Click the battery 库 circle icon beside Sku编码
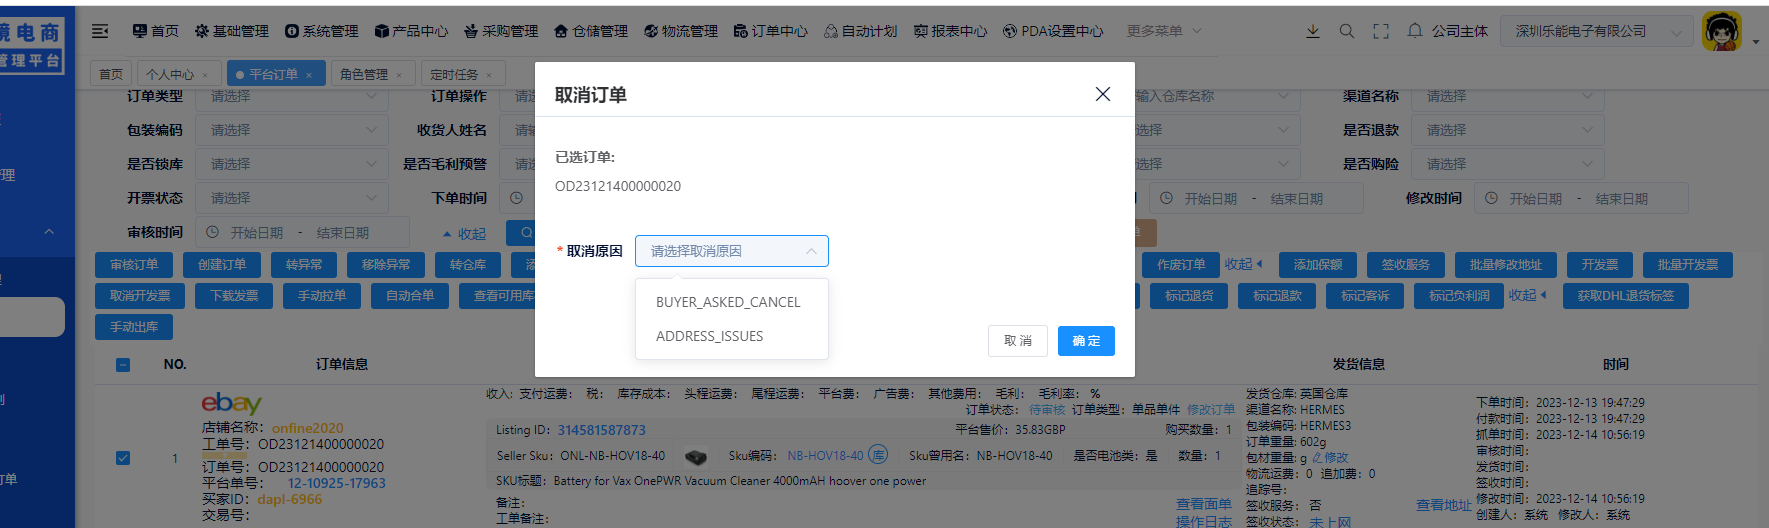 click(x=878, y=455)
